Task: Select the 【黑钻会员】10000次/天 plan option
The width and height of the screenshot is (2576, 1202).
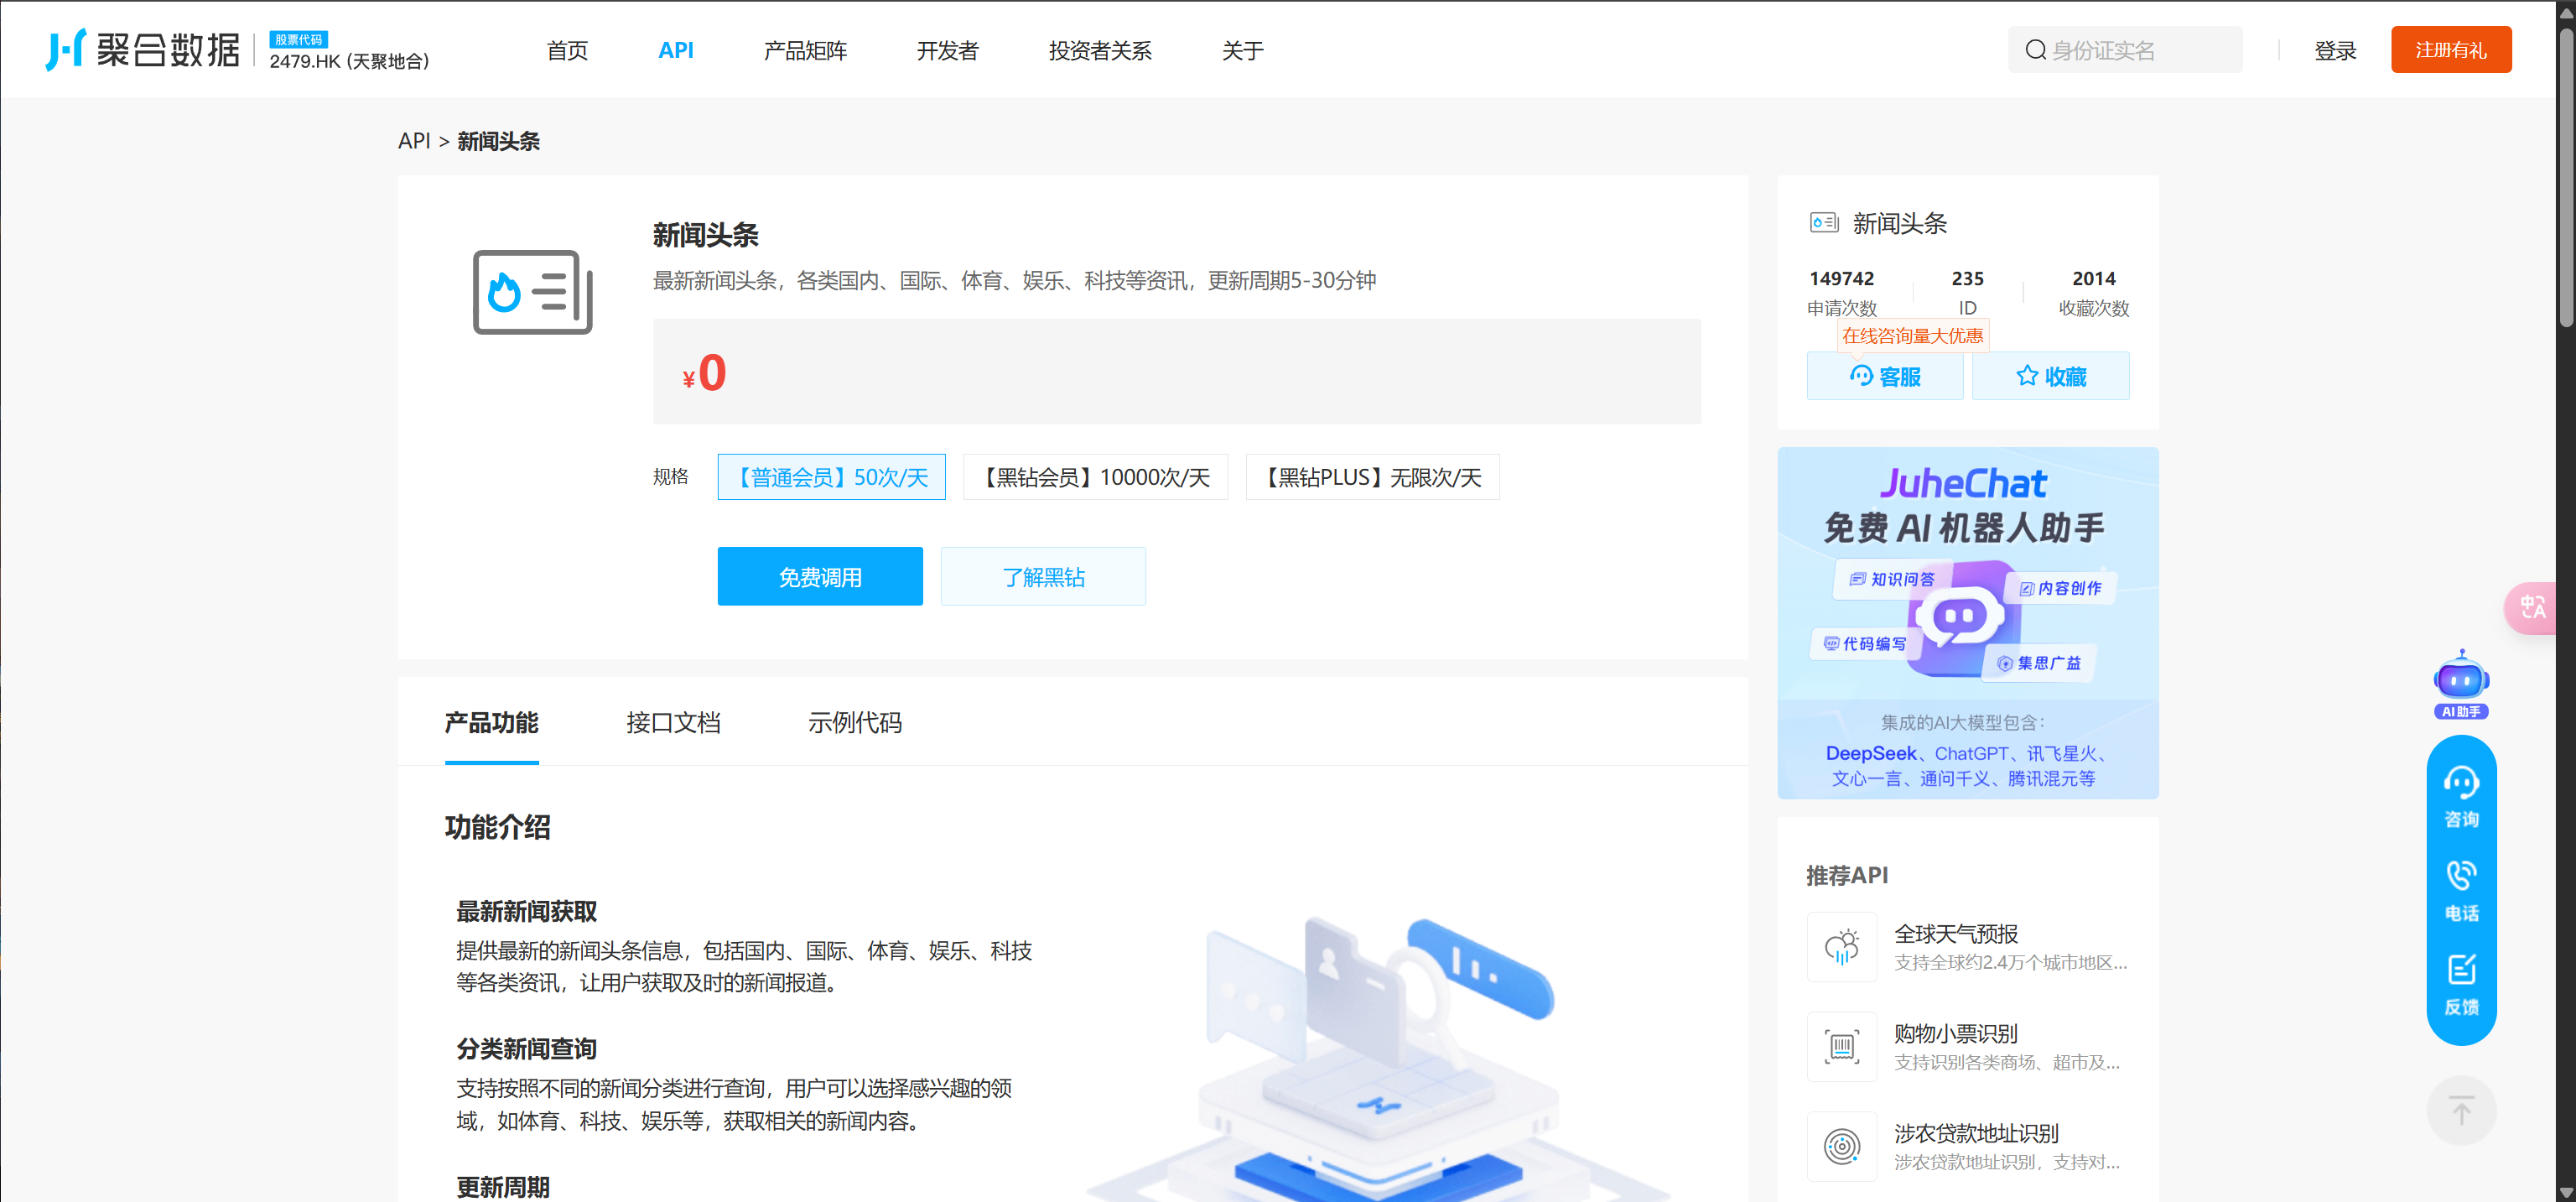Action: pos(1095,477)
